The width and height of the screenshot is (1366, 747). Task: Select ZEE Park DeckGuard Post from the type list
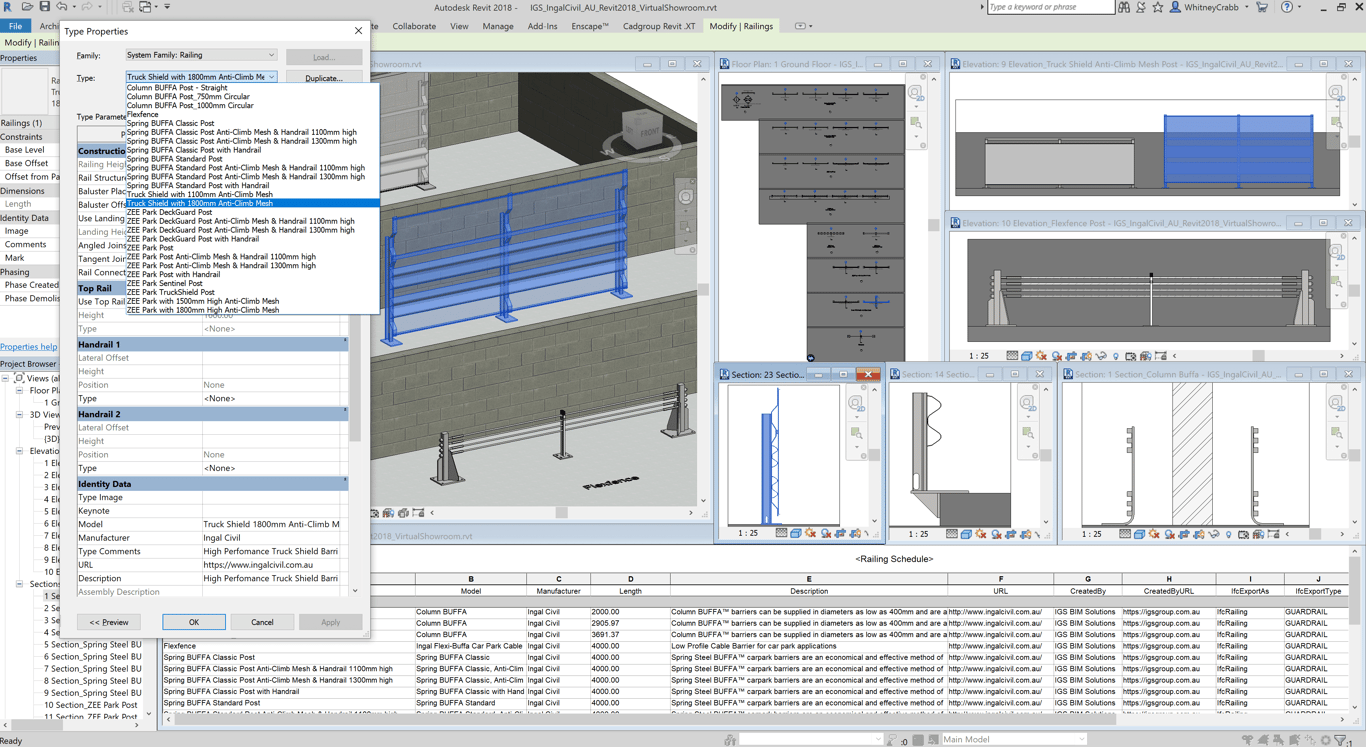168,212
